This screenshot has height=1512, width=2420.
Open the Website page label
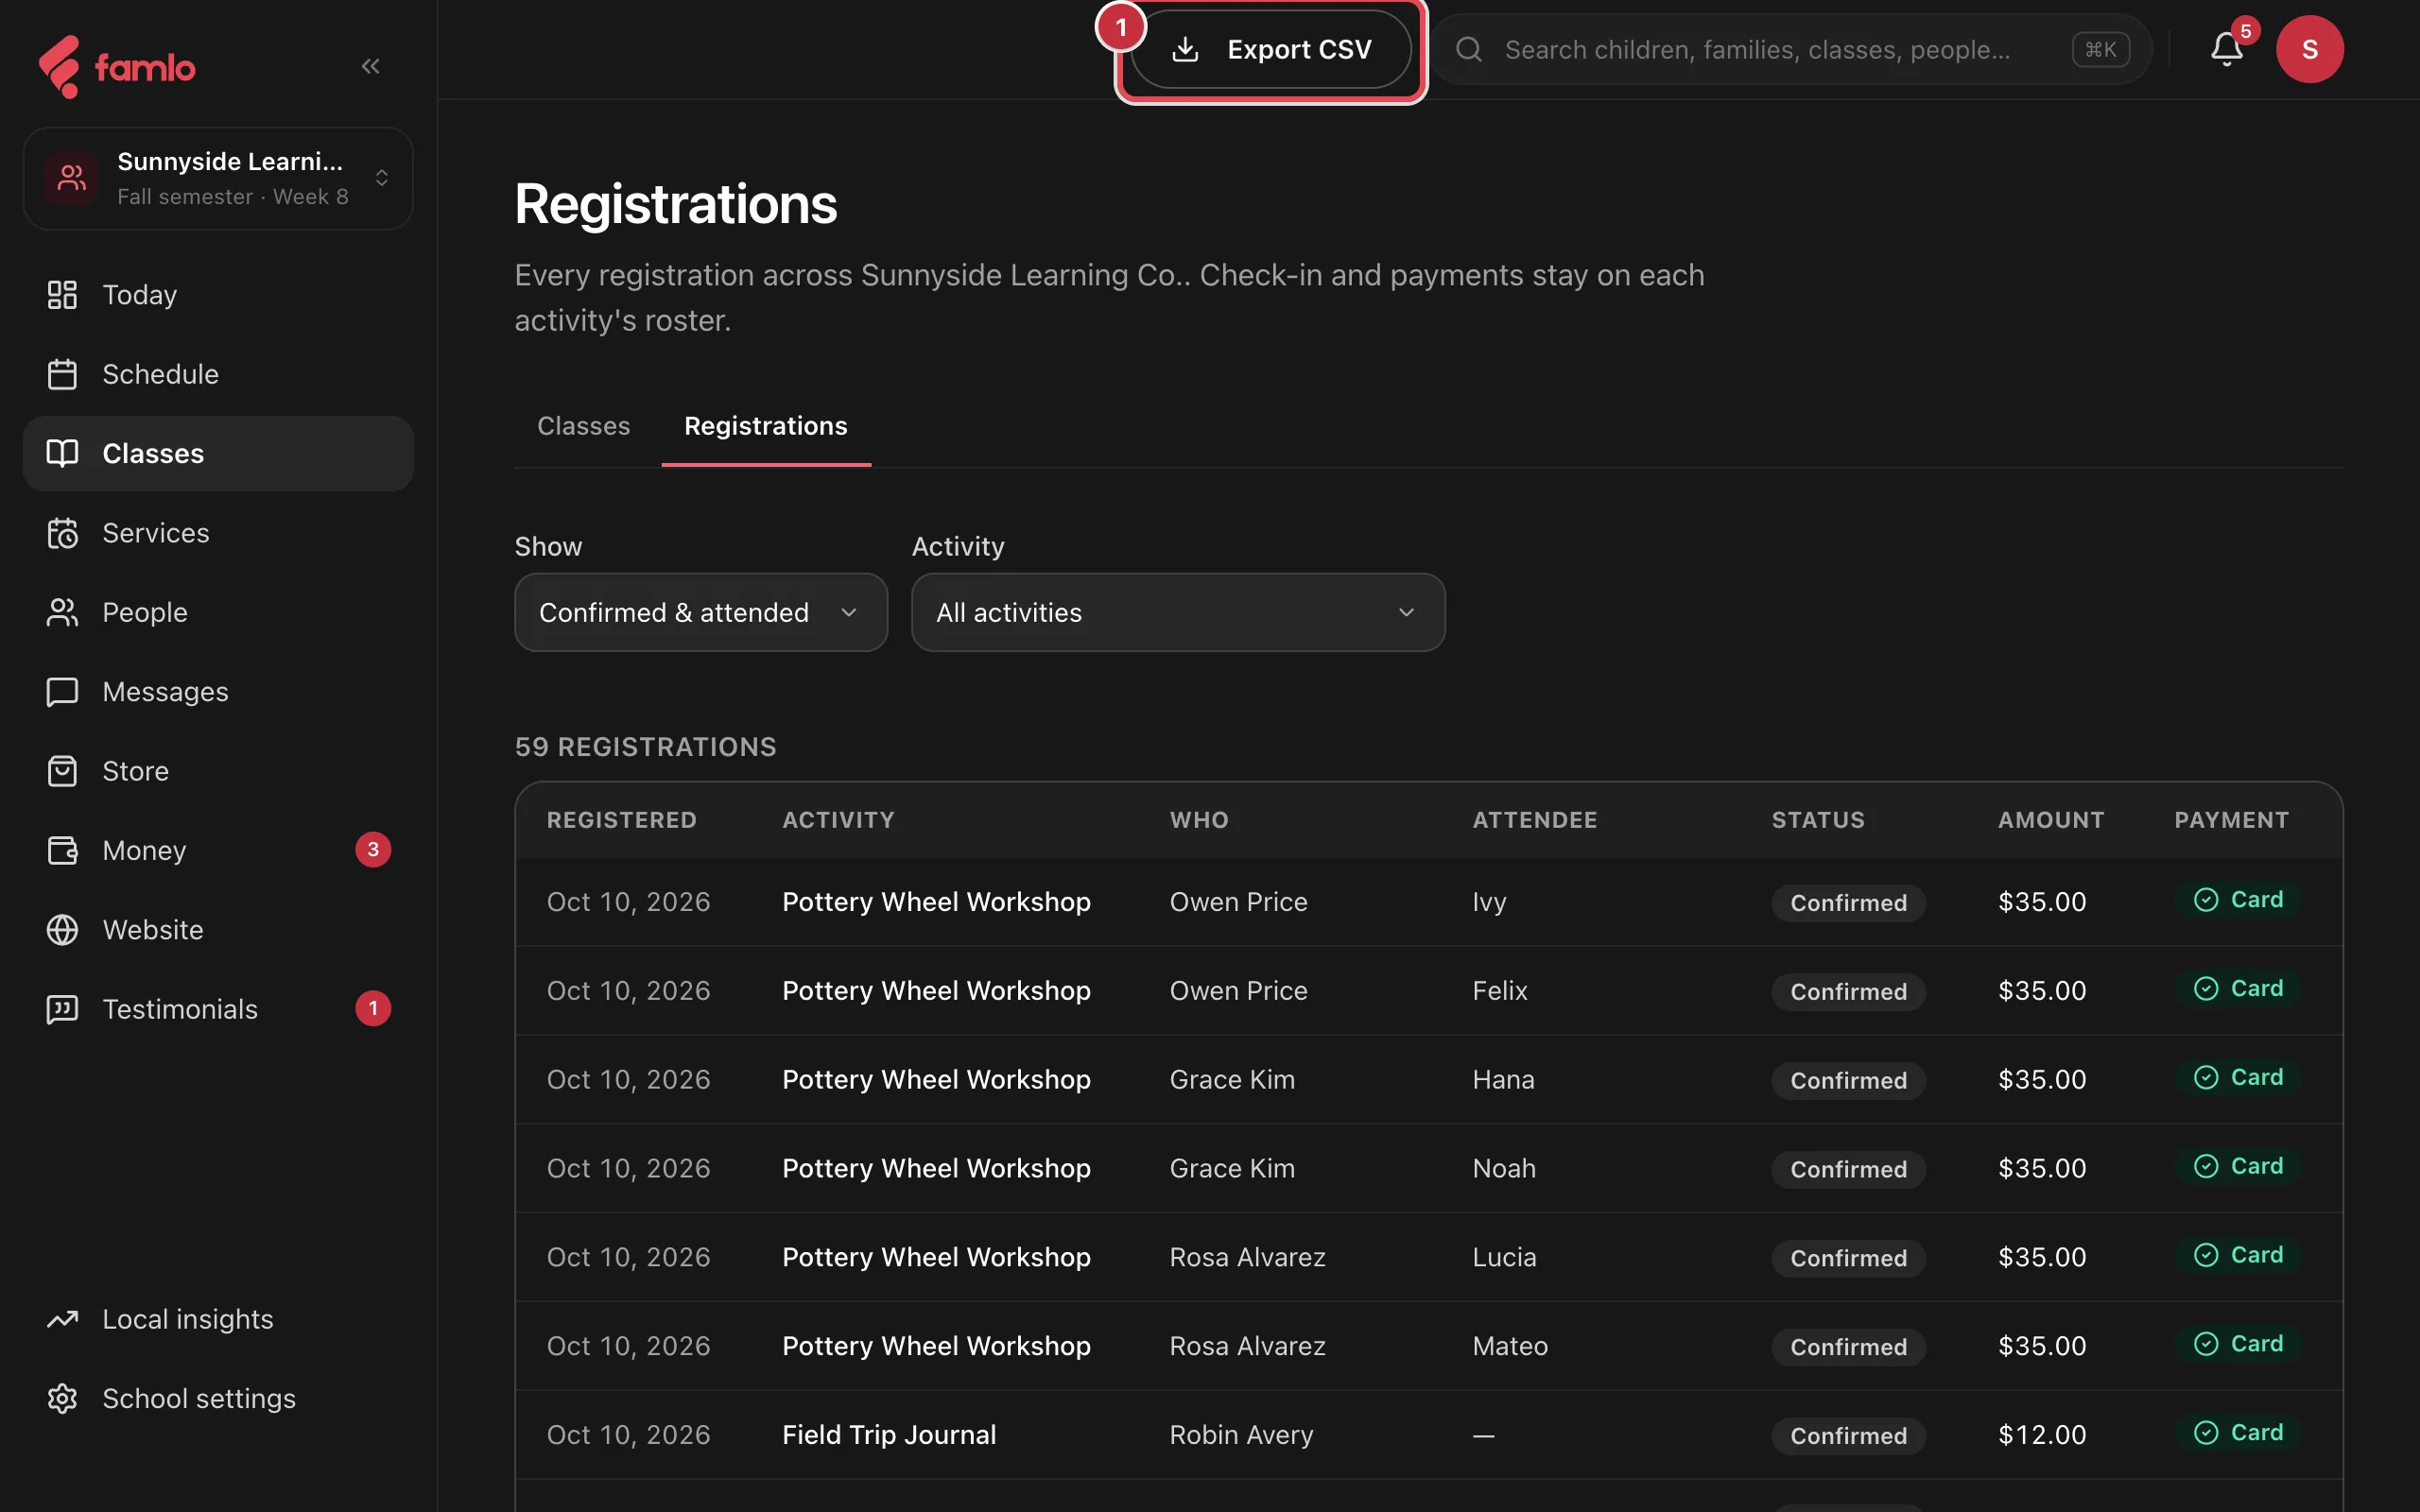click(152, 930)
